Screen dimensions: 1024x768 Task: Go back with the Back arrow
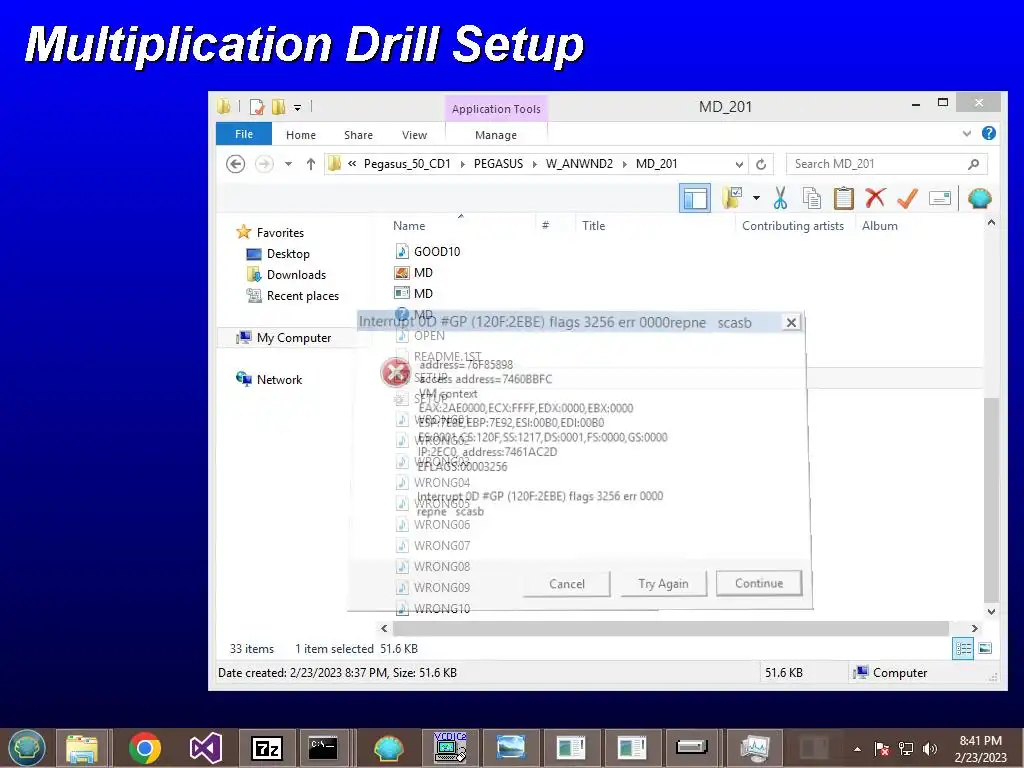point(236,164)
